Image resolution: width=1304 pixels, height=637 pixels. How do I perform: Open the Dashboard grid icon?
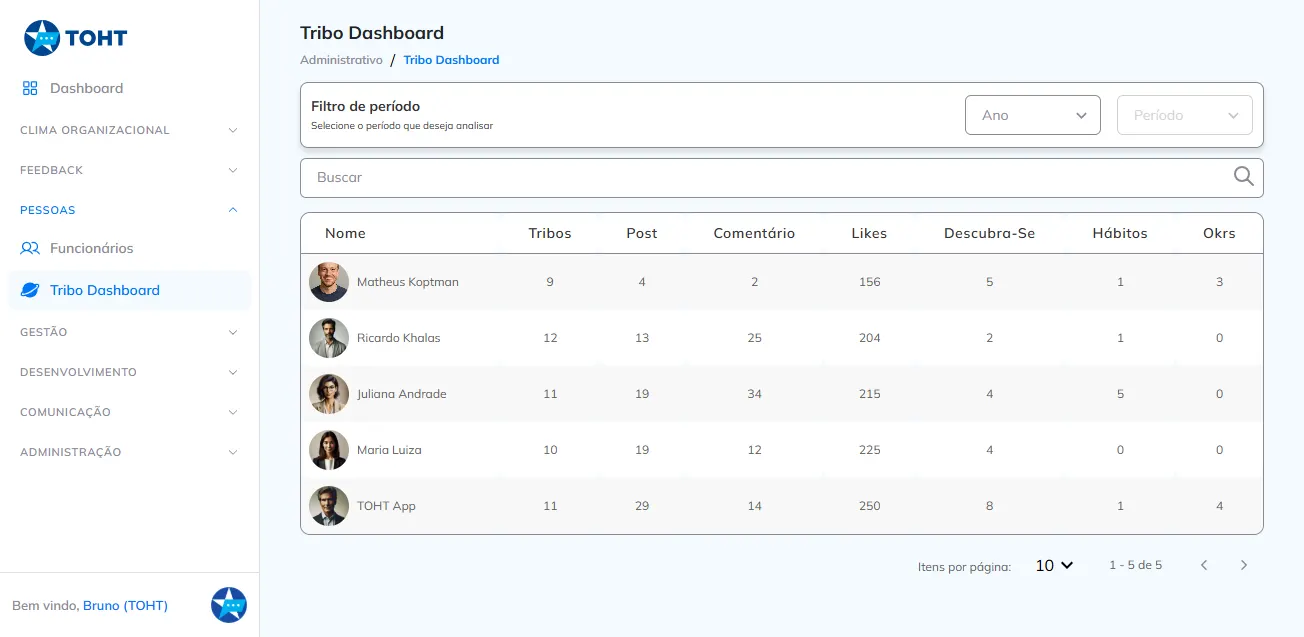[x=30, y=88]
